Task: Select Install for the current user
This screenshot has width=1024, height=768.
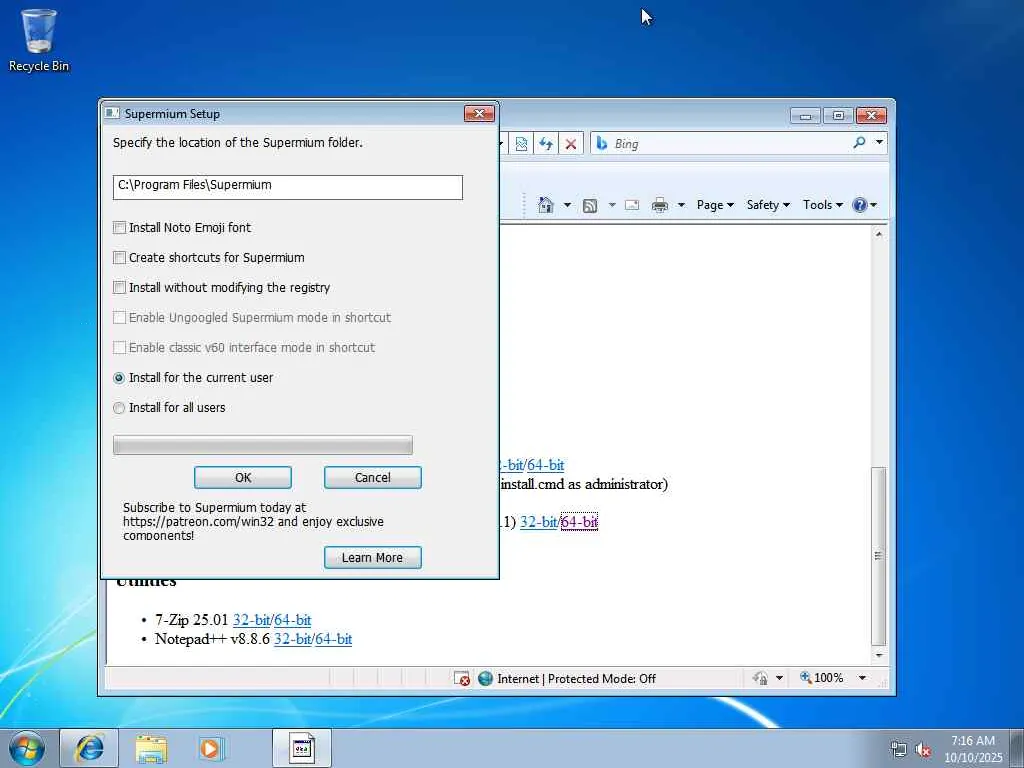Action: (119, 377)
